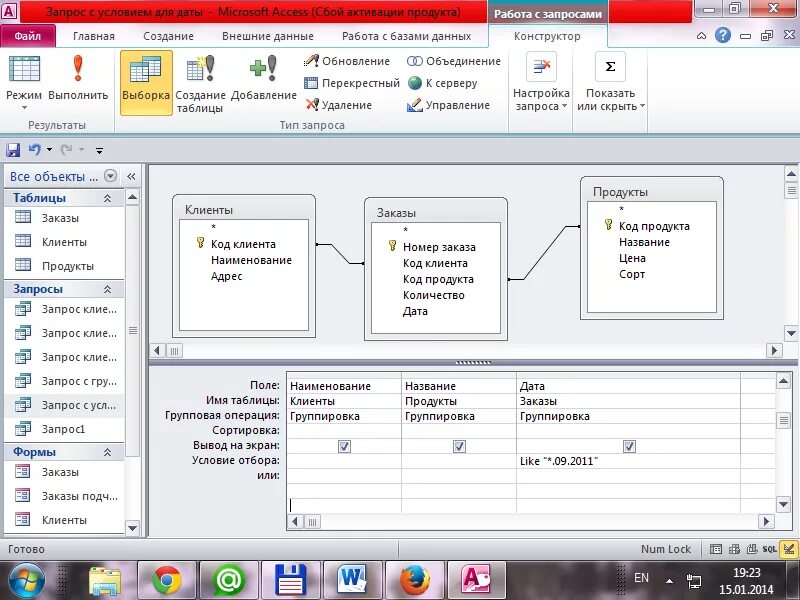Toggle Вывод на экран for Название column
The image size is (800, 600).
click(x=459, y=446)
